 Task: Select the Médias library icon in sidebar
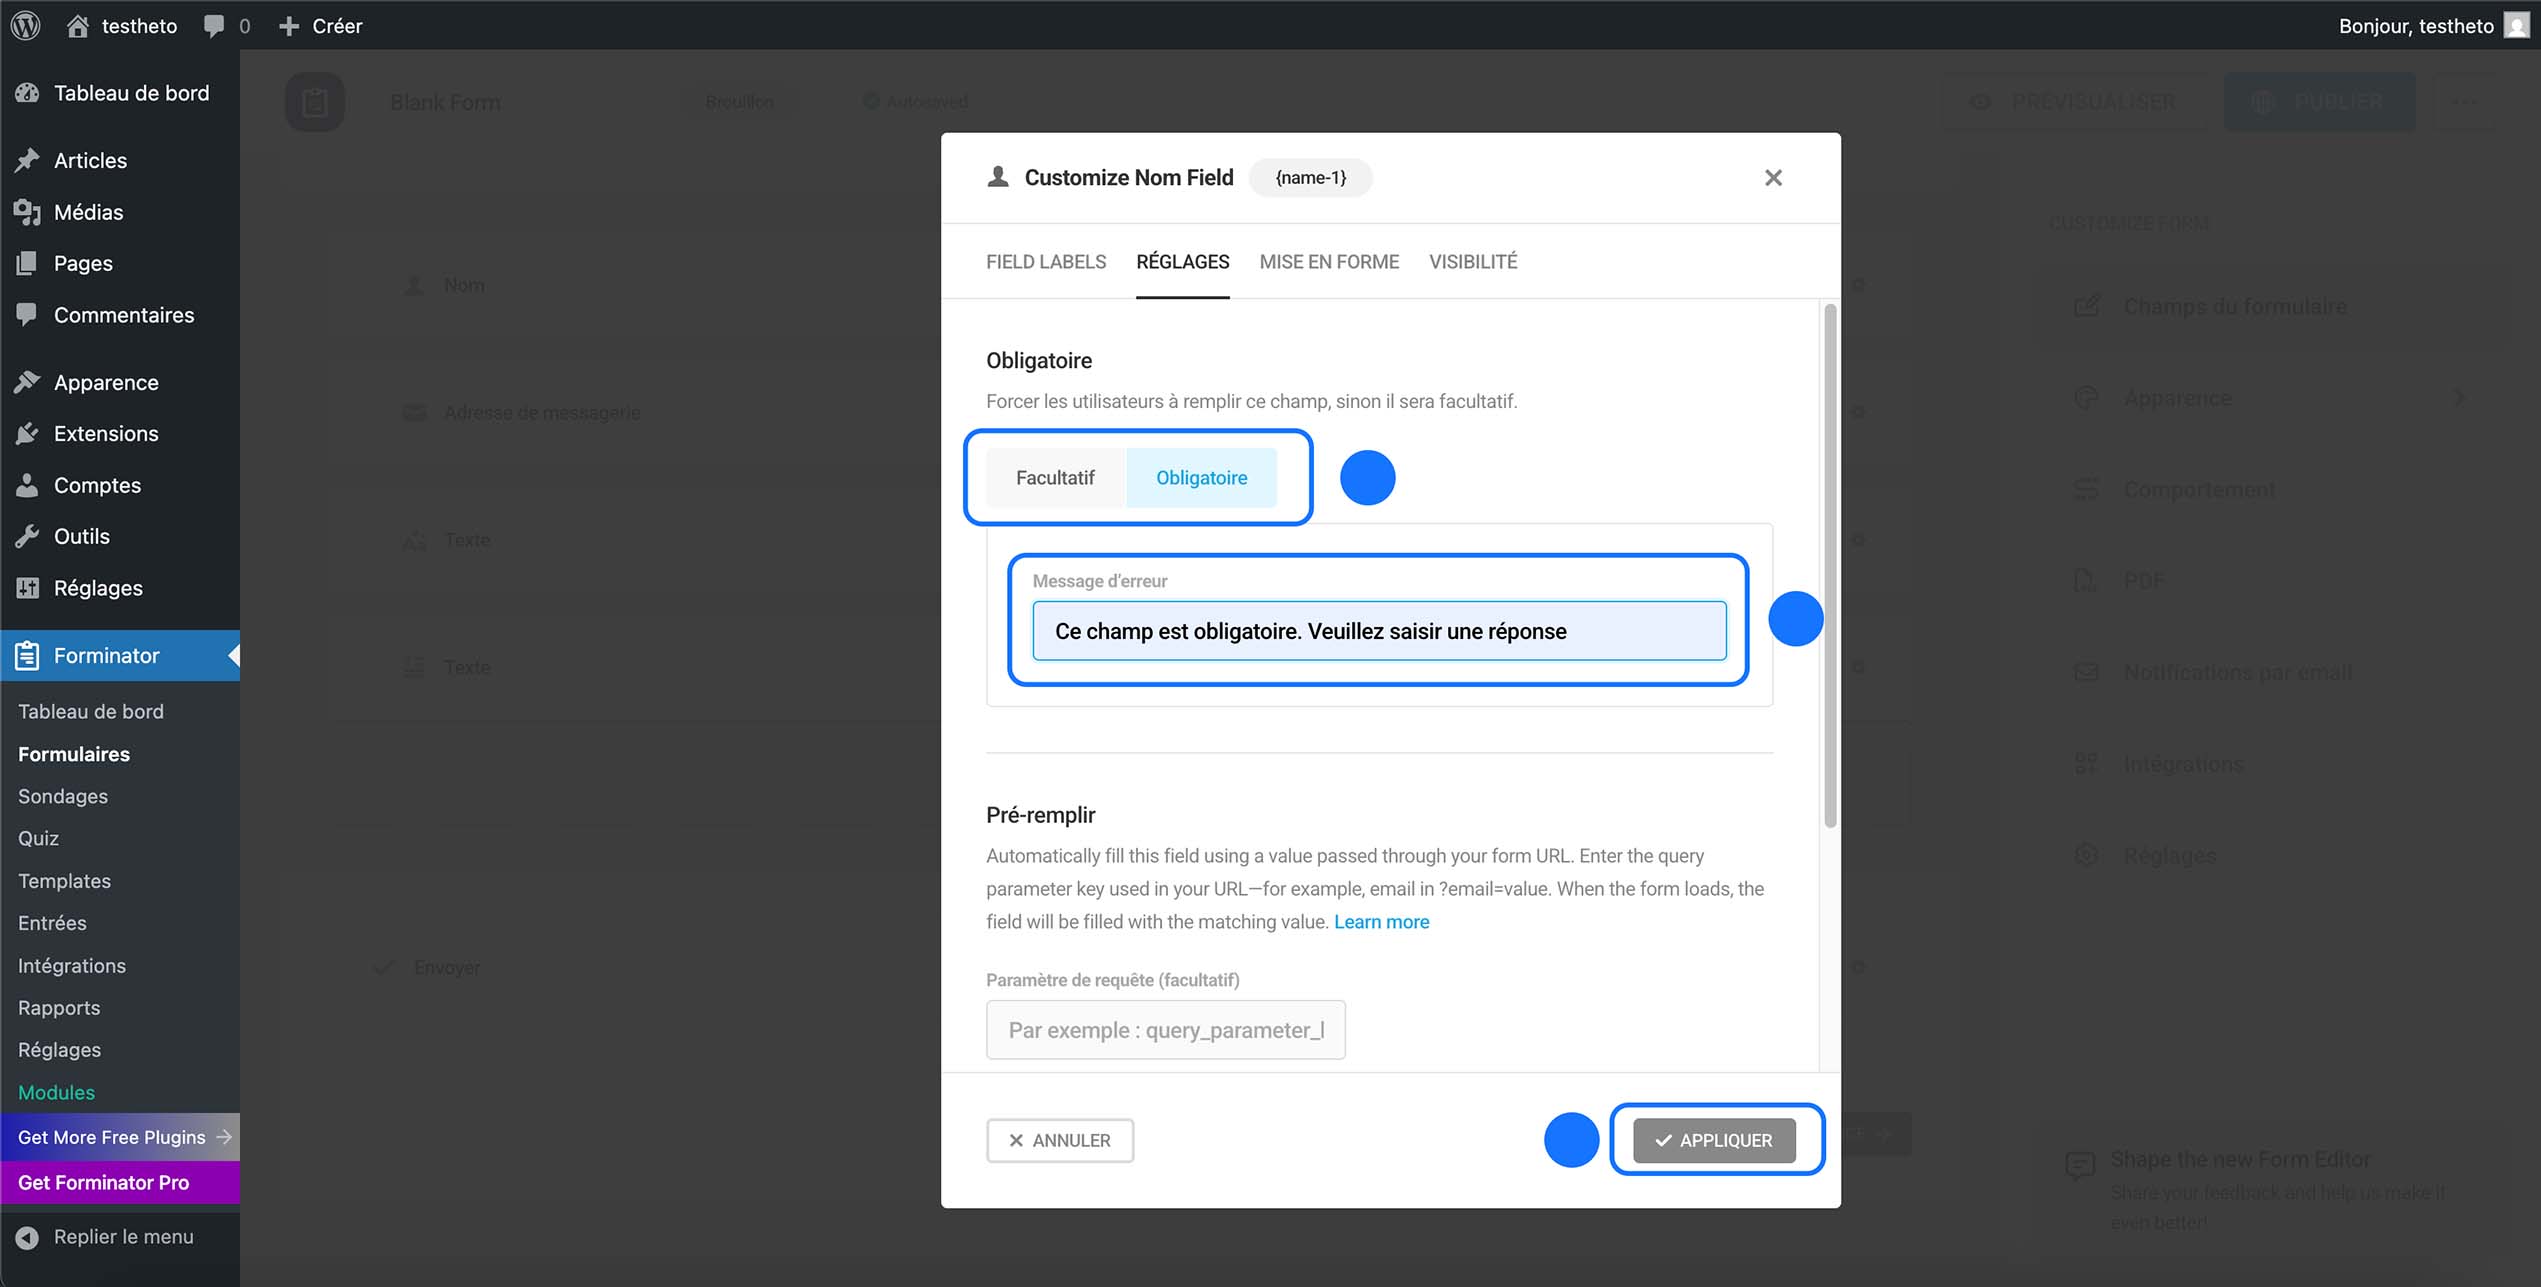[x=28, y=212]
